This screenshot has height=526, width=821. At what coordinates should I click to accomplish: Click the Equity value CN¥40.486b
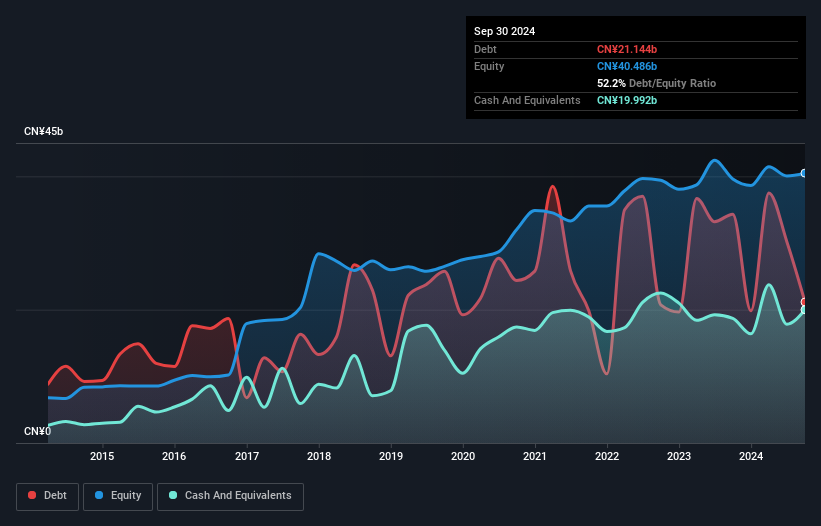point(627,66)
